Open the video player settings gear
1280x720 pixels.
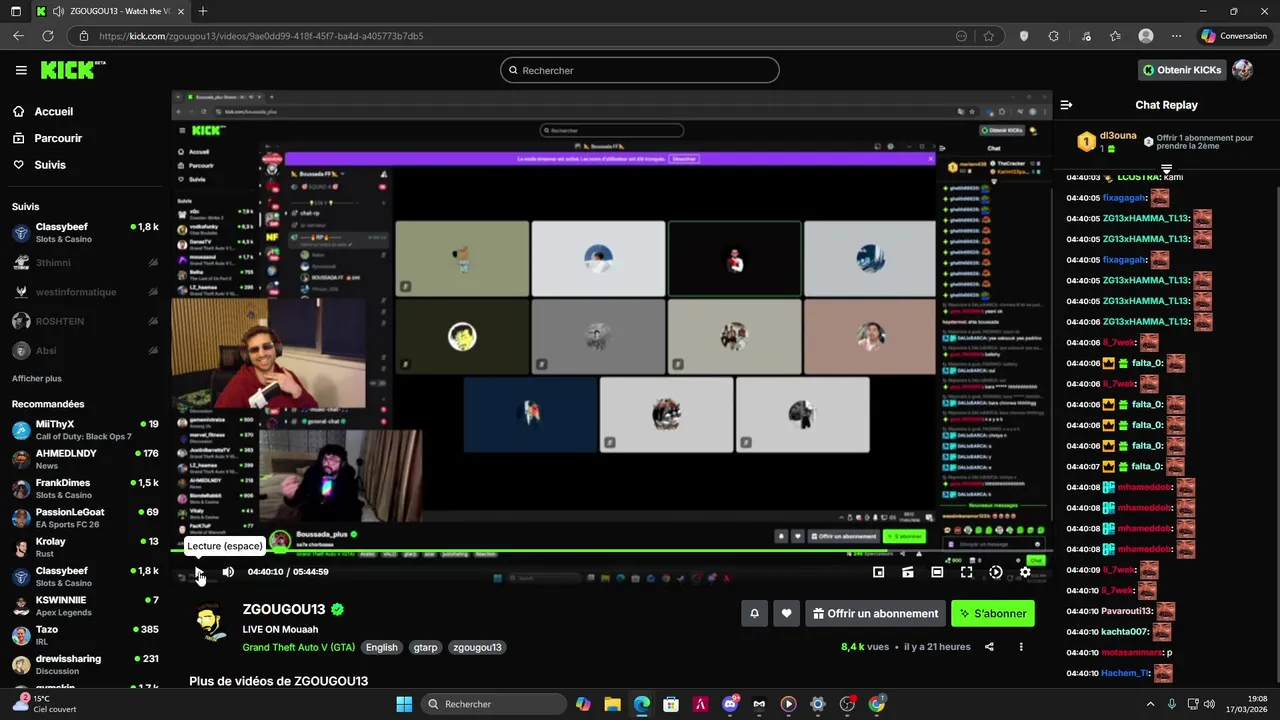(1025, 572)
